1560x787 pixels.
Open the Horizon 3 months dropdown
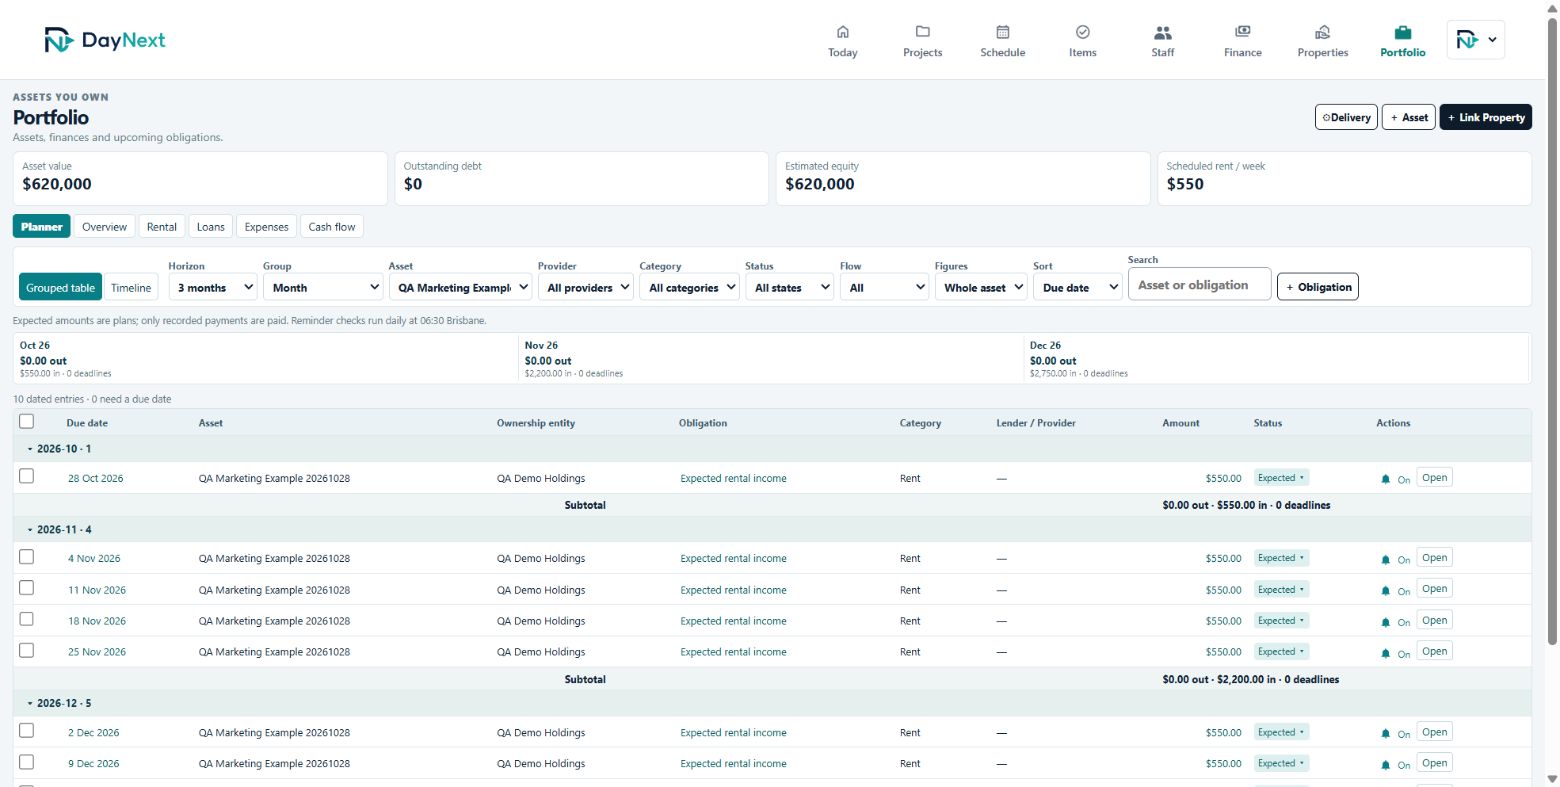[x=213, y=287]
